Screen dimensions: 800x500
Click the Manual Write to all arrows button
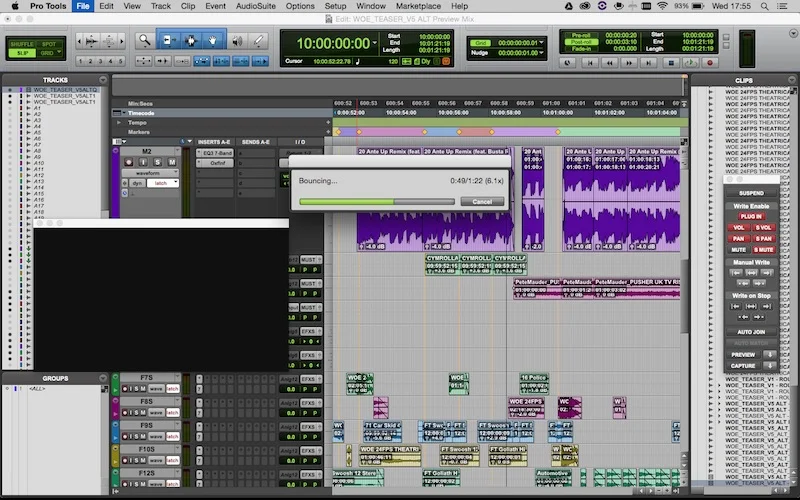(x=751, y=273)
